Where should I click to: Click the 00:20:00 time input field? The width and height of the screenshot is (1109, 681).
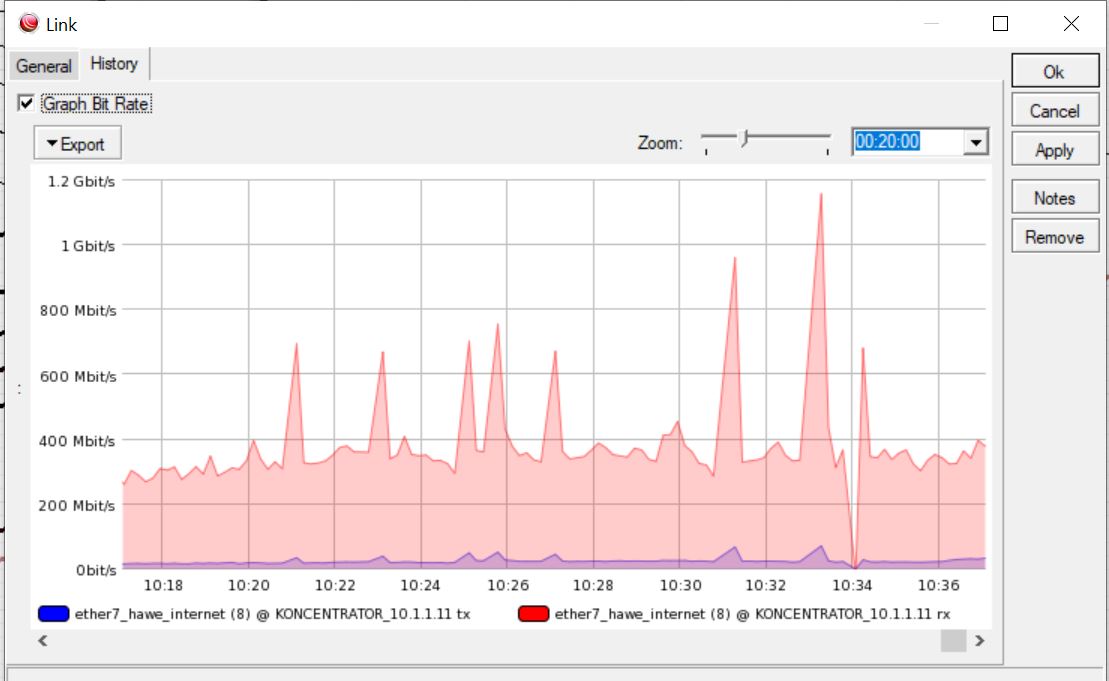(x=907, y=142)
